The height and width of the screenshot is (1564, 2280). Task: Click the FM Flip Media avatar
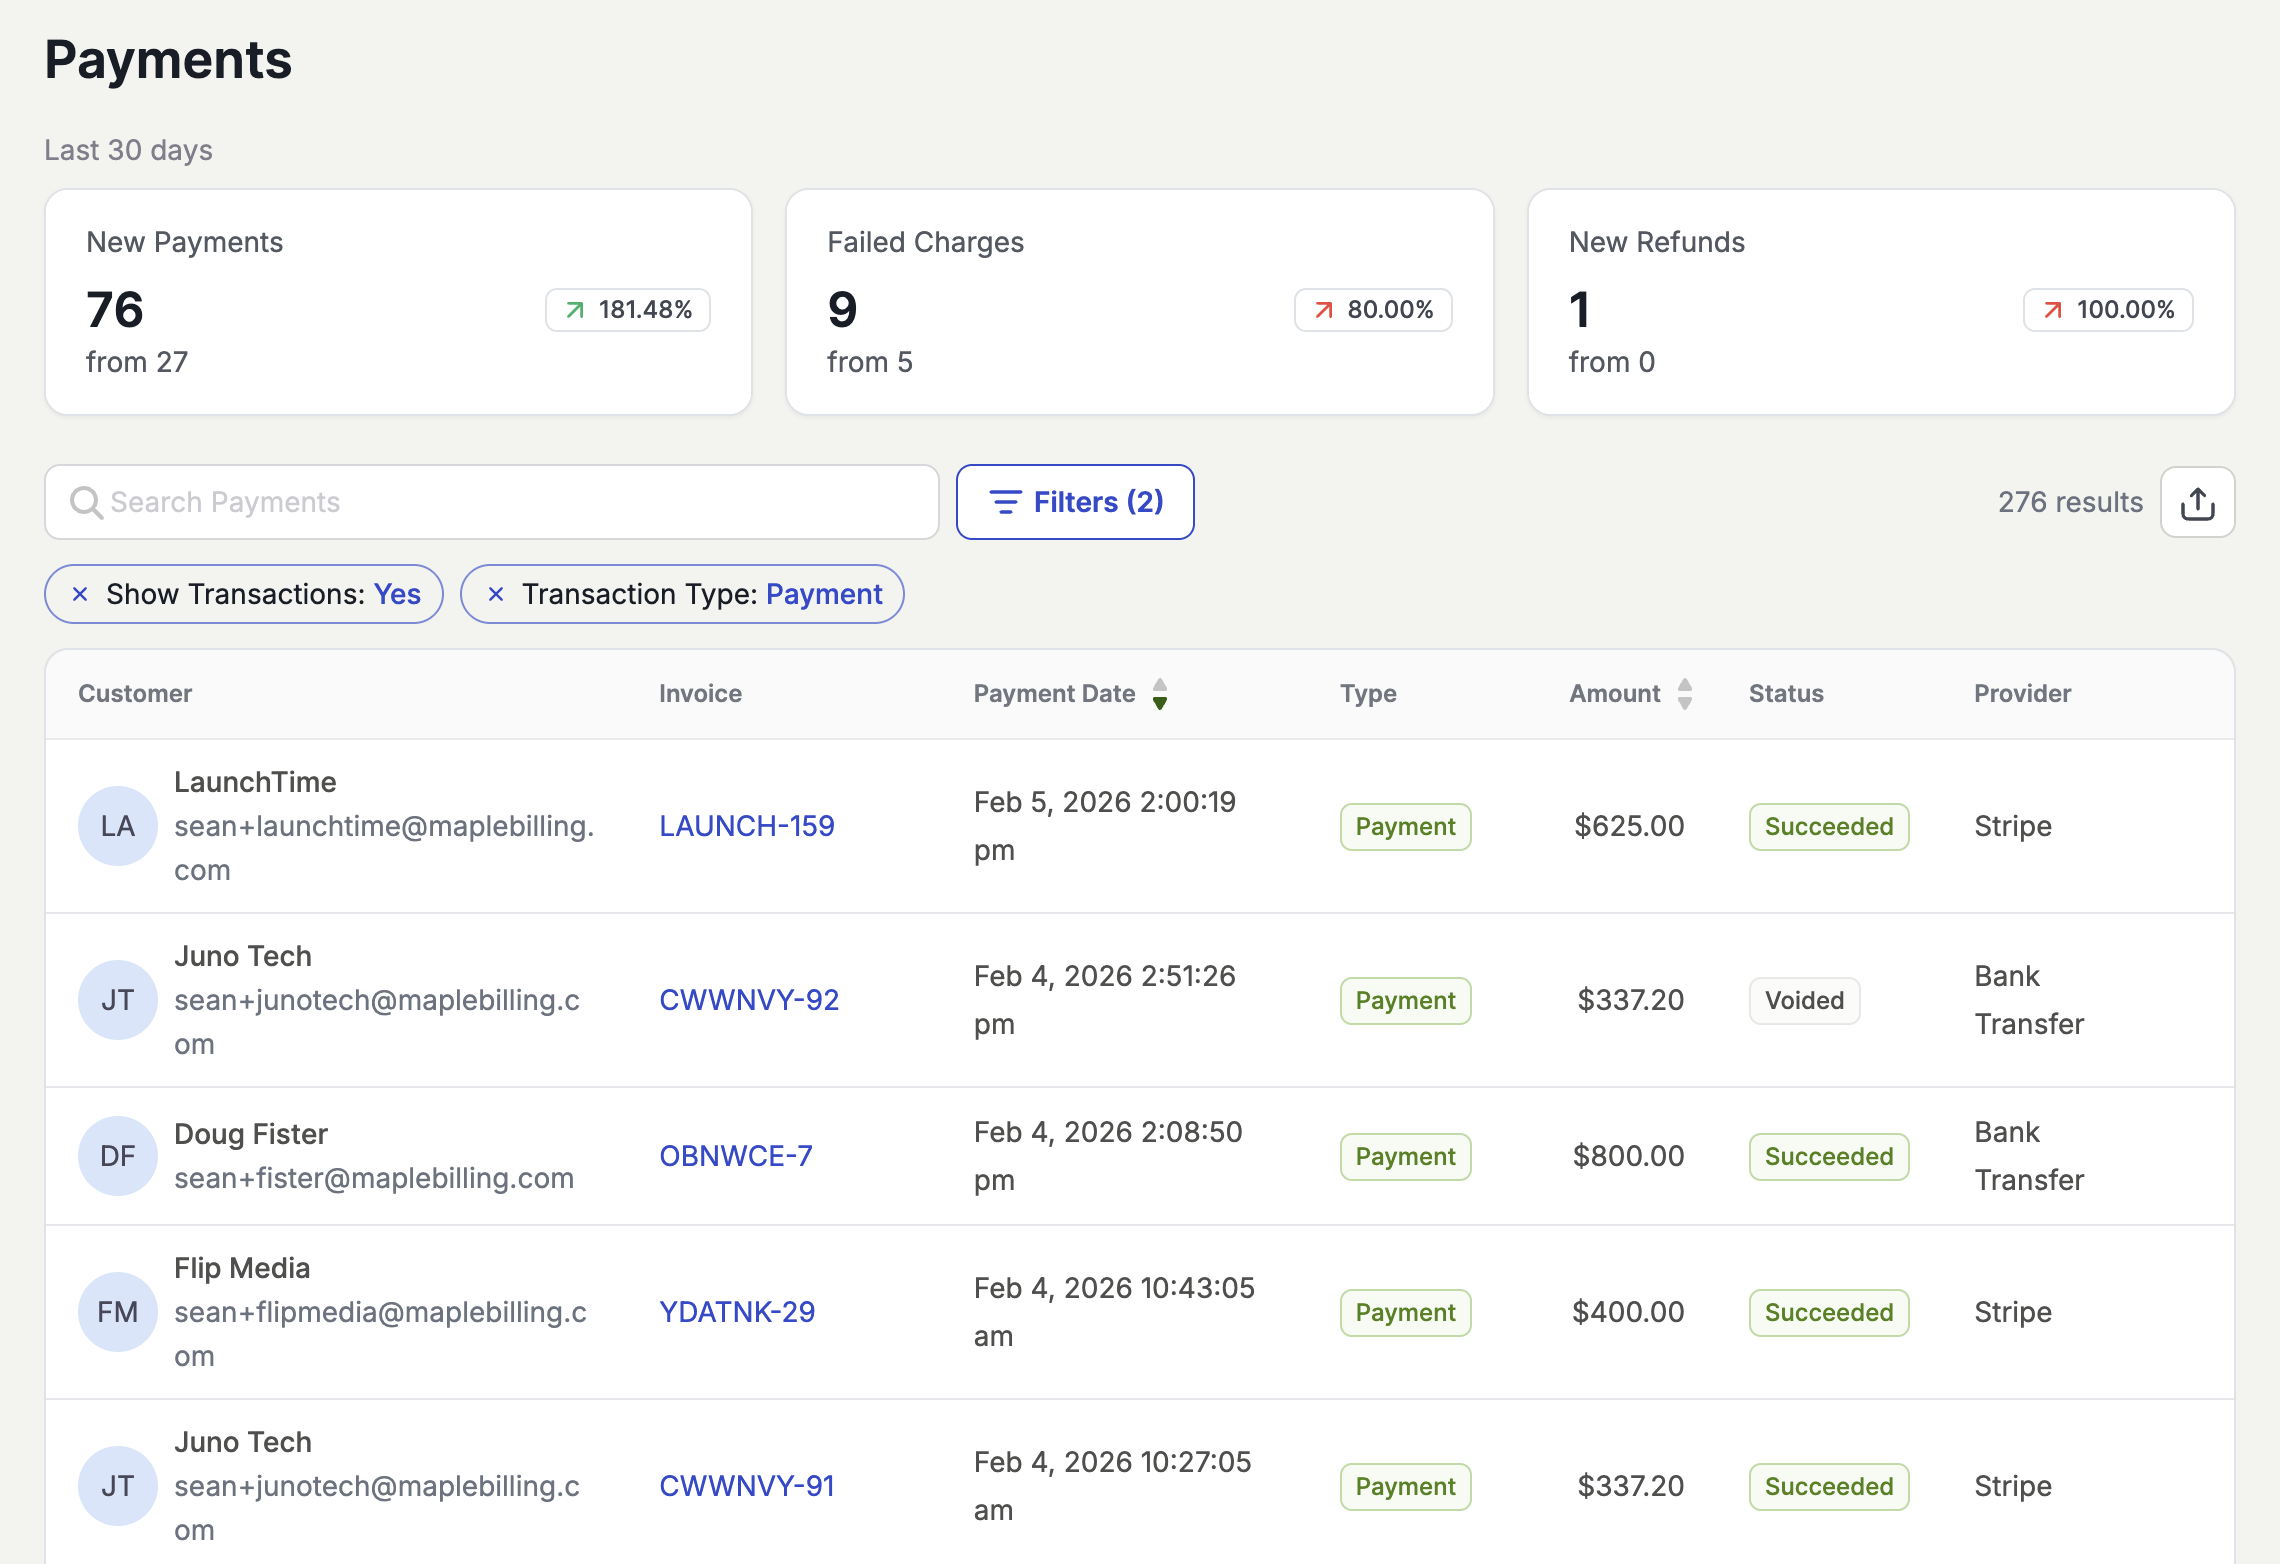[118, 1312]
